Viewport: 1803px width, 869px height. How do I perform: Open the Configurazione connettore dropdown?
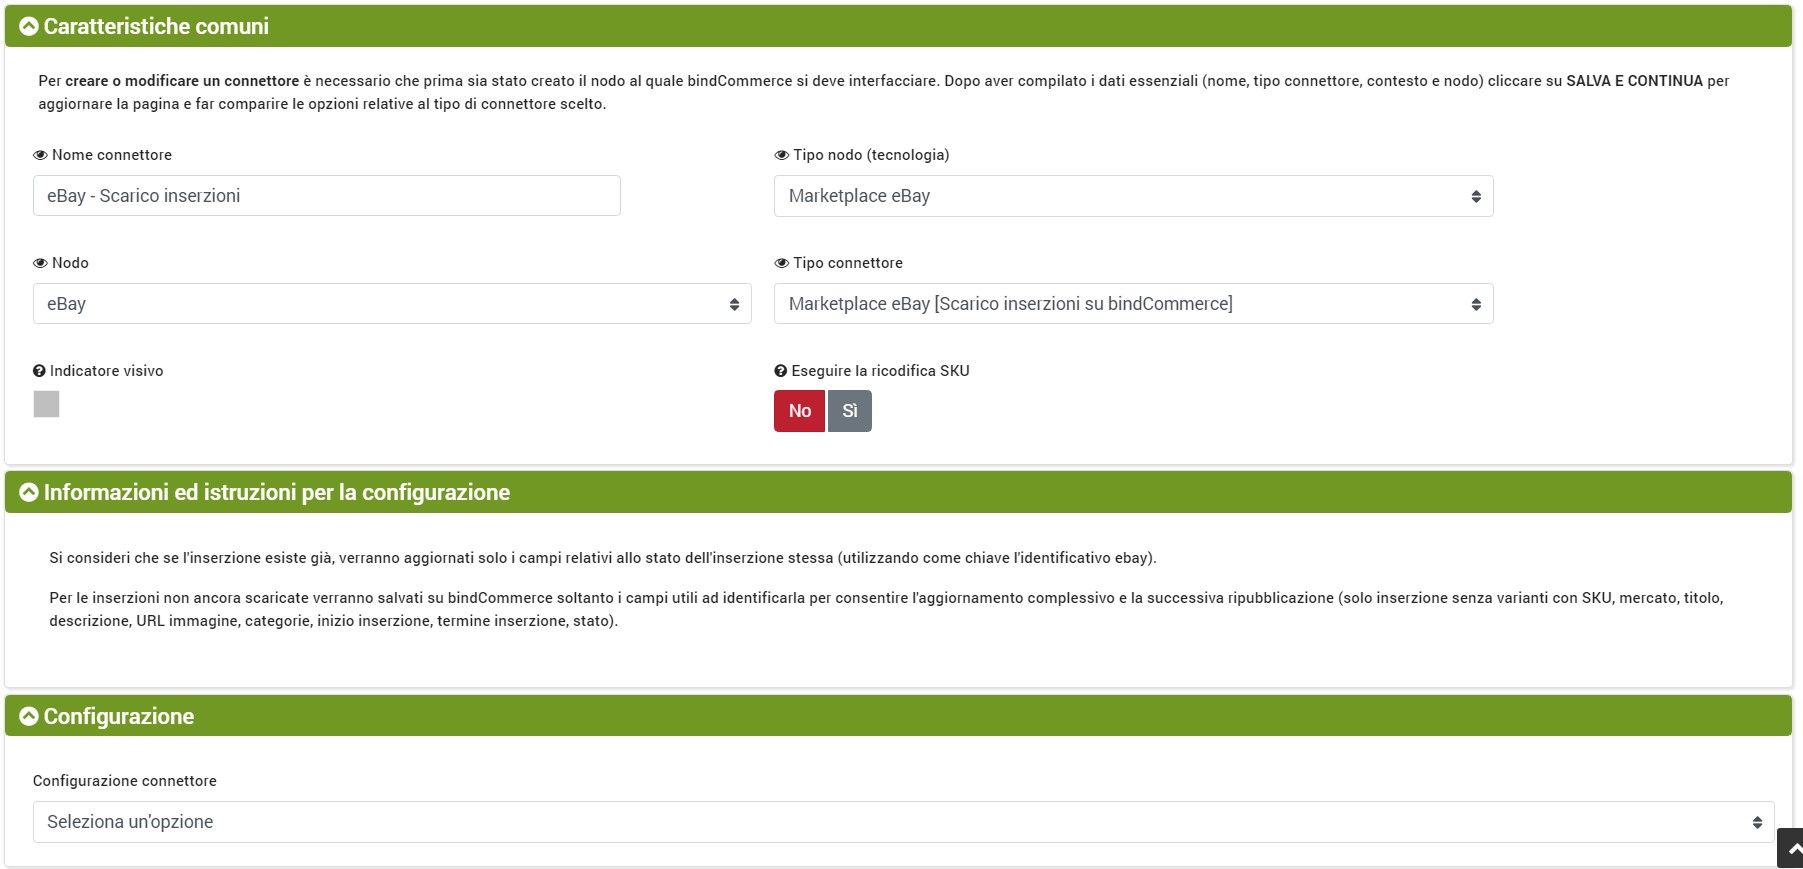click(903, 822)
